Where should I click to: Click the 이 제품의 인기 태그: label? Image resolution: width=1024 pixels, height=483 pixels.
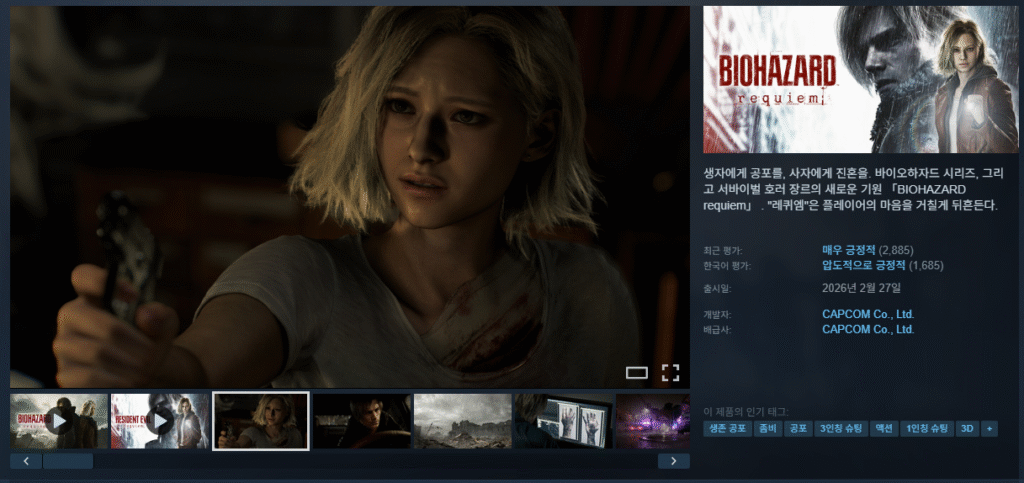pyautogui.click(x=746, y=412)
